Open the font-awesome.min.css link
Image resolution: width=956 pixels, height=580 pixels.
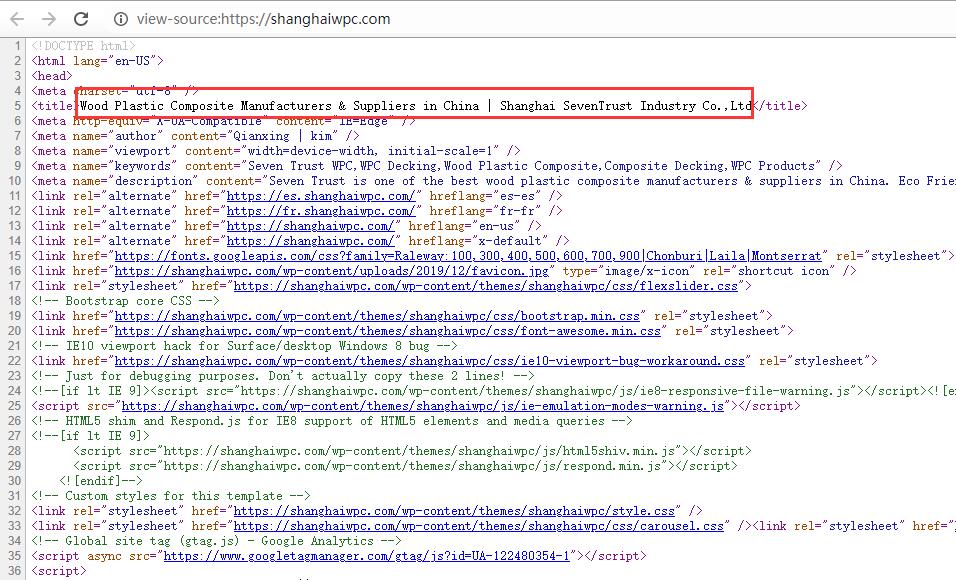point(387,331)
